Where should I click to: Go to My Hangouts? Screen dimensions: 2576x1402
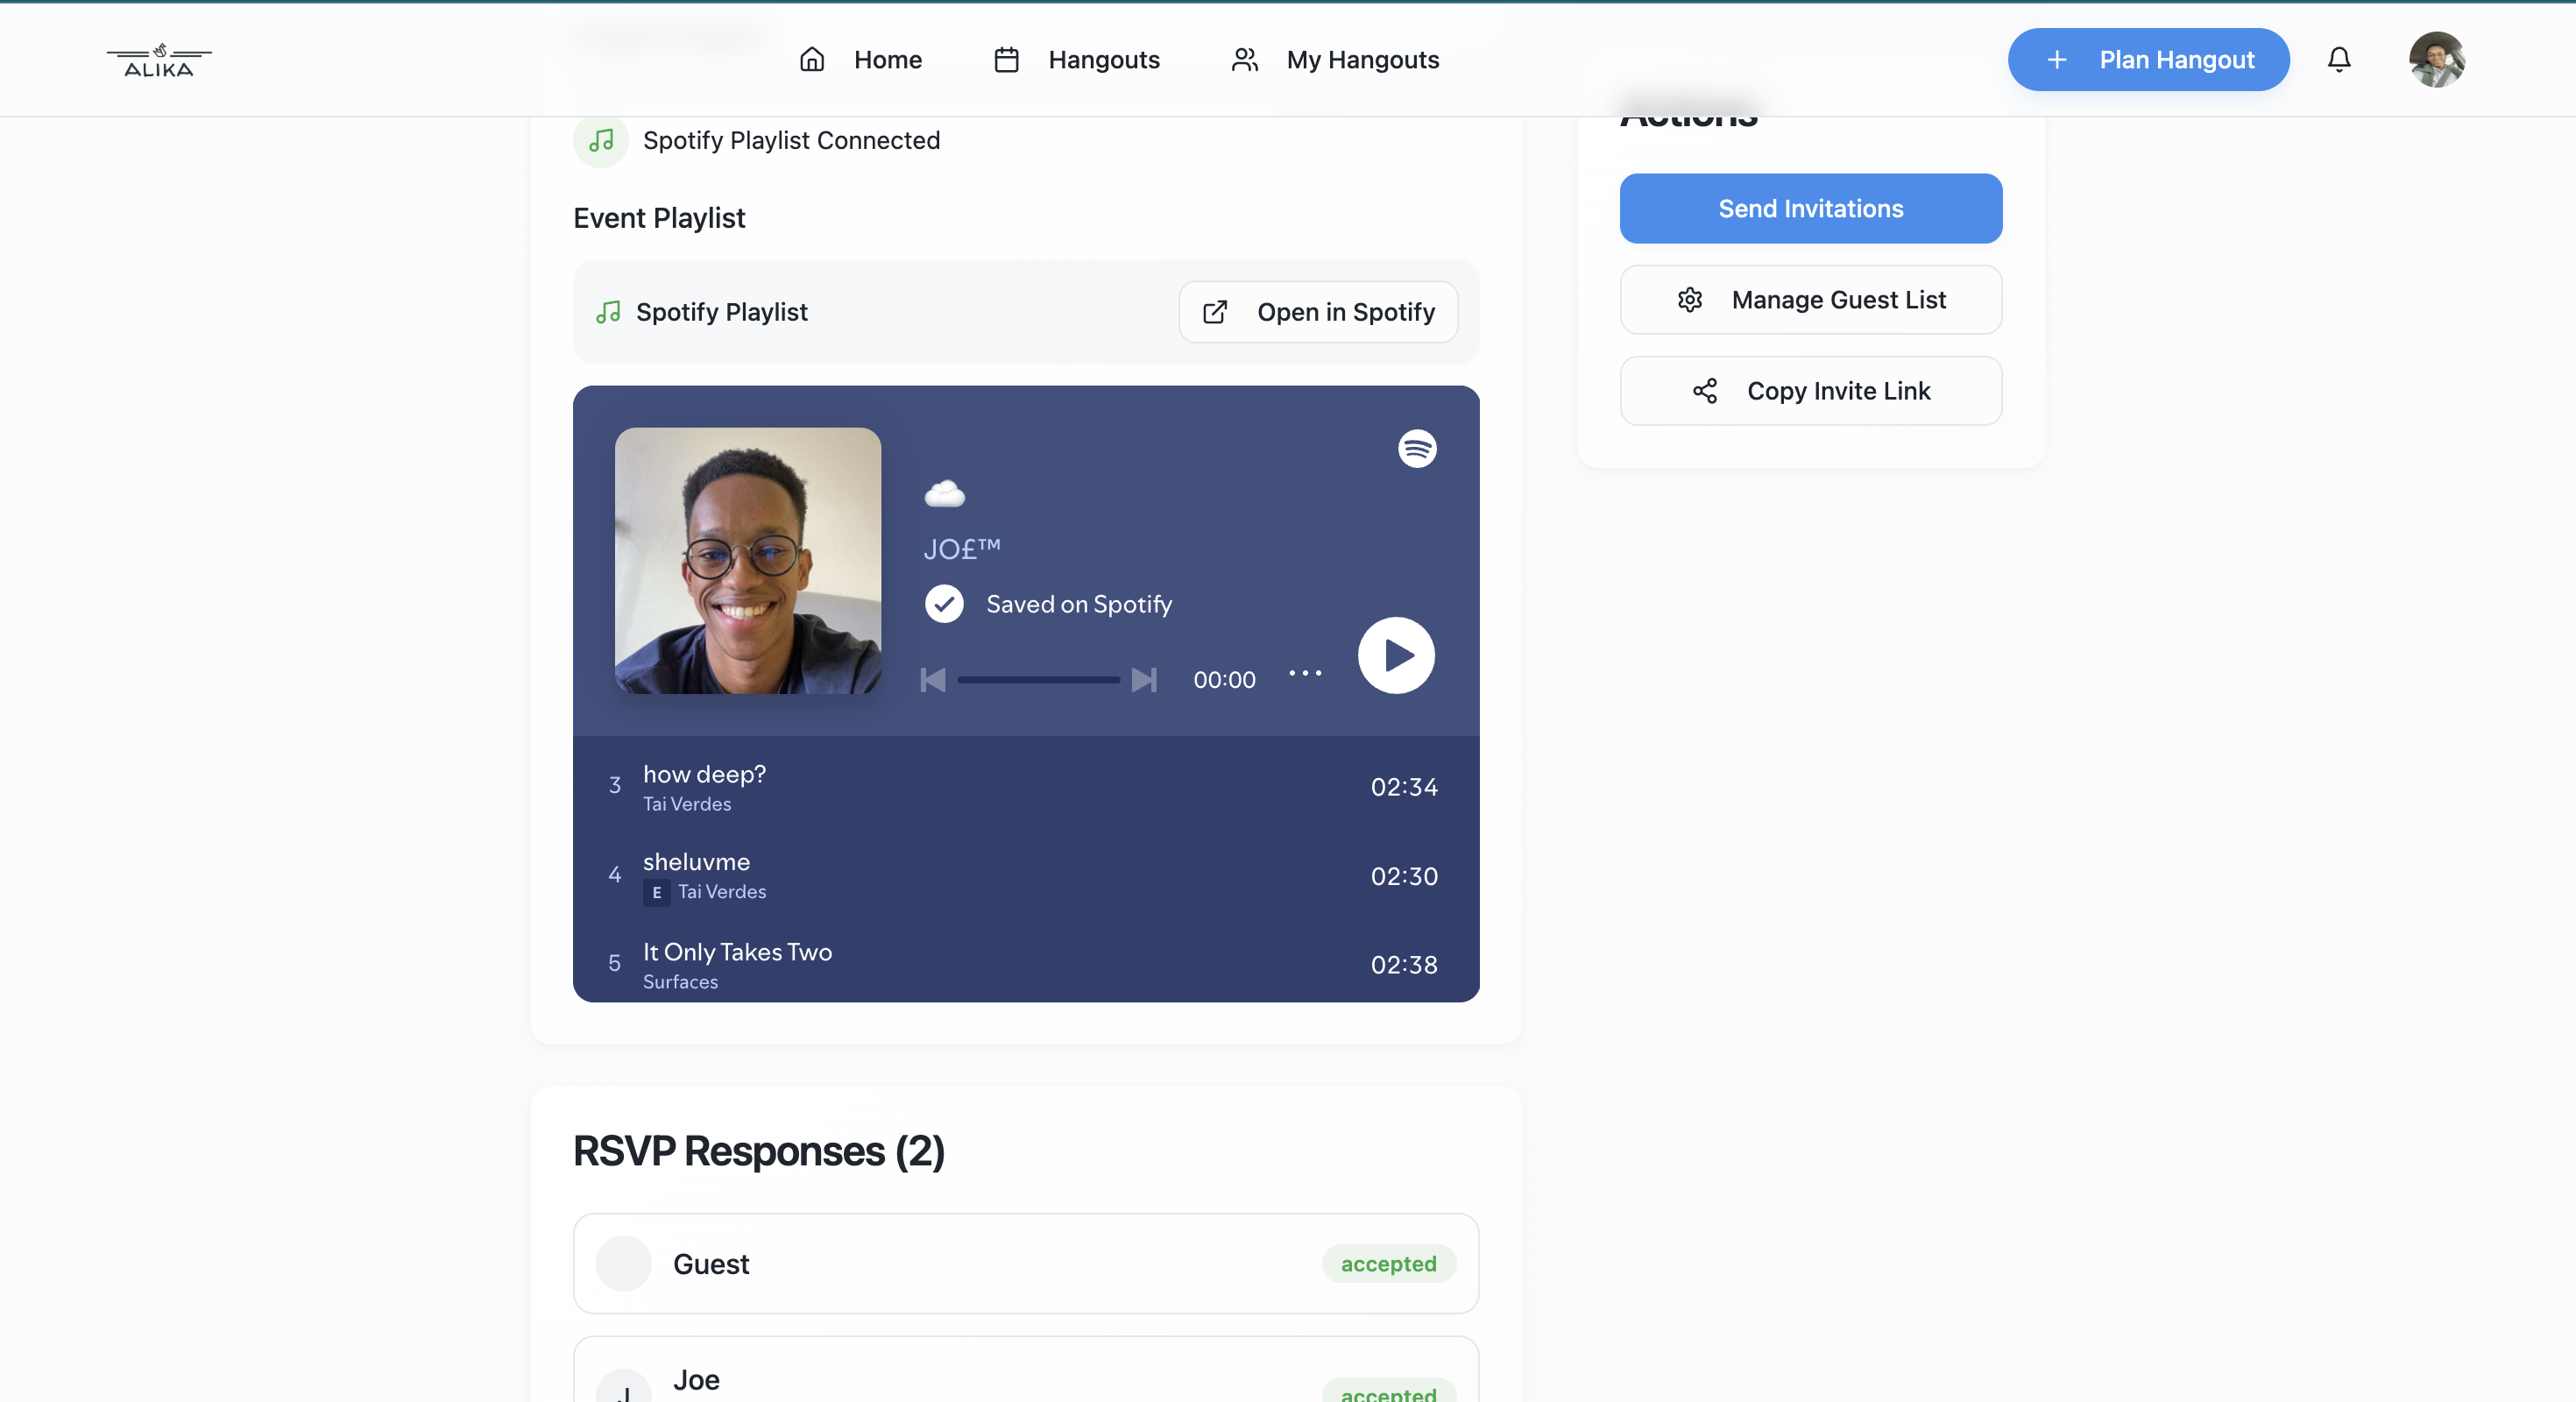[1335, 60]
